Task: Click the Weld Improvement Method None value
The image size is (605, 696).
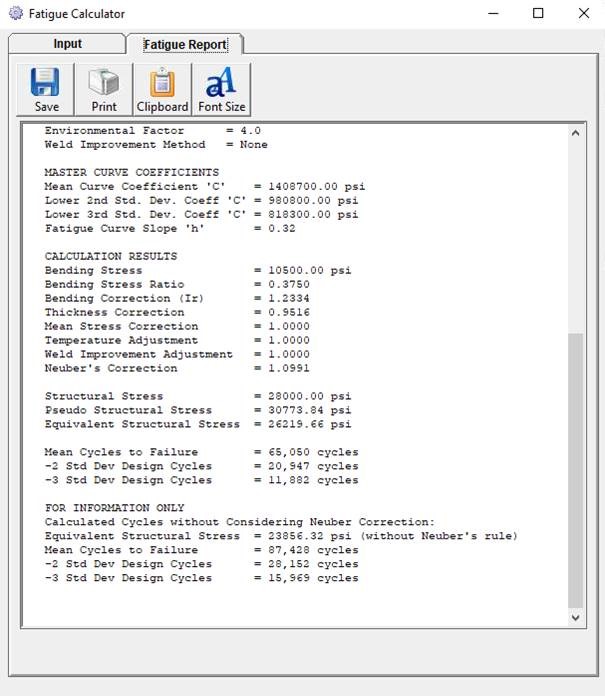Action: coord(253,145)
